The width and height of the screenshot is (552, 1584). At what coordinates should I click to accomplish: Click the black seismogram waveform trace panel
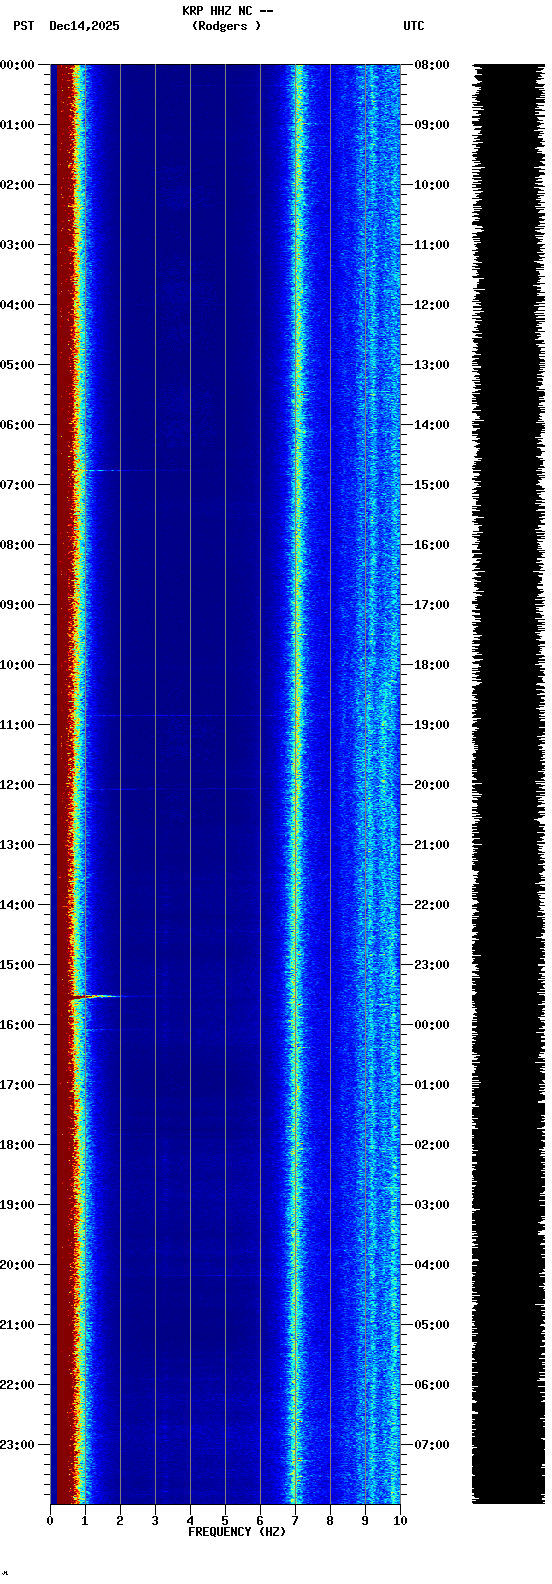click(x=508, y=784)
